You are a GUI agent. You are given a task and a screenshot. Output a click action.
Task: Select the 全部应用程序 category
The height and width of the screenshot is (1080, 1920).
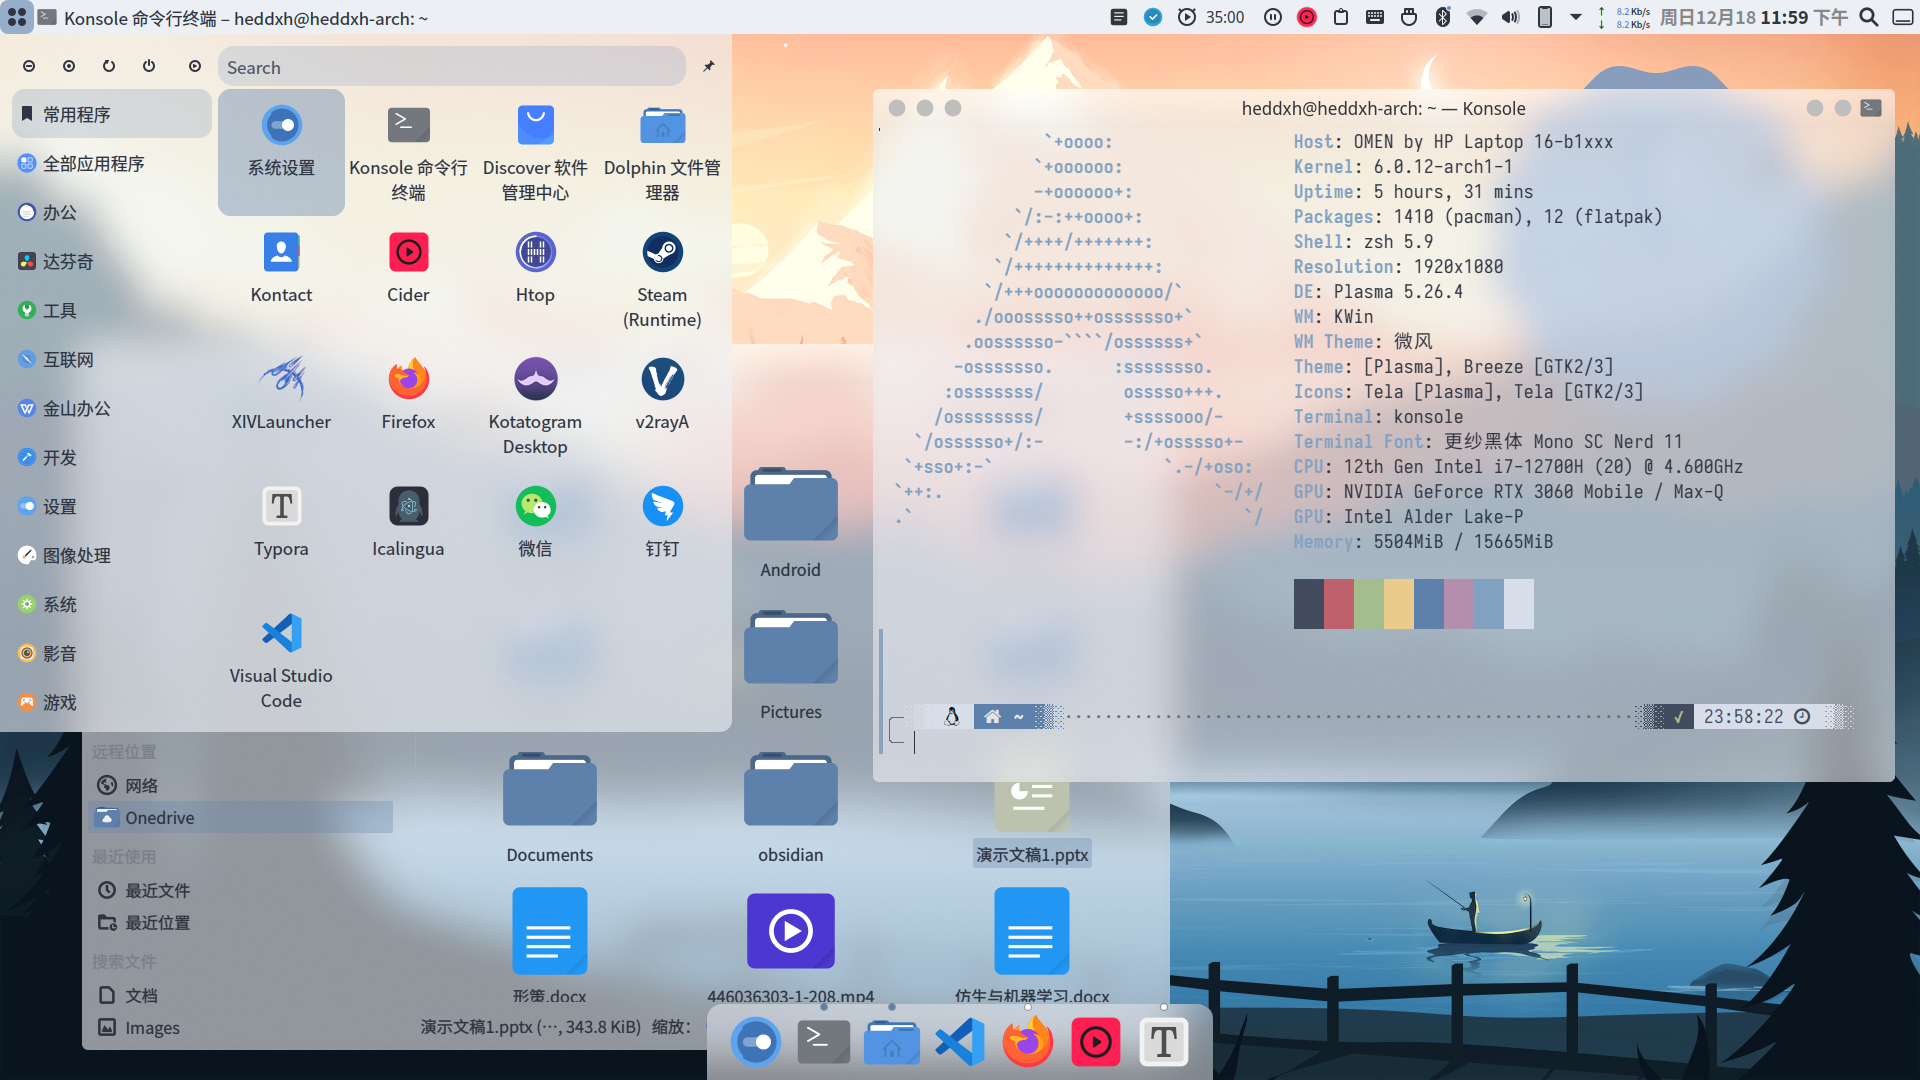coord(93,163)
